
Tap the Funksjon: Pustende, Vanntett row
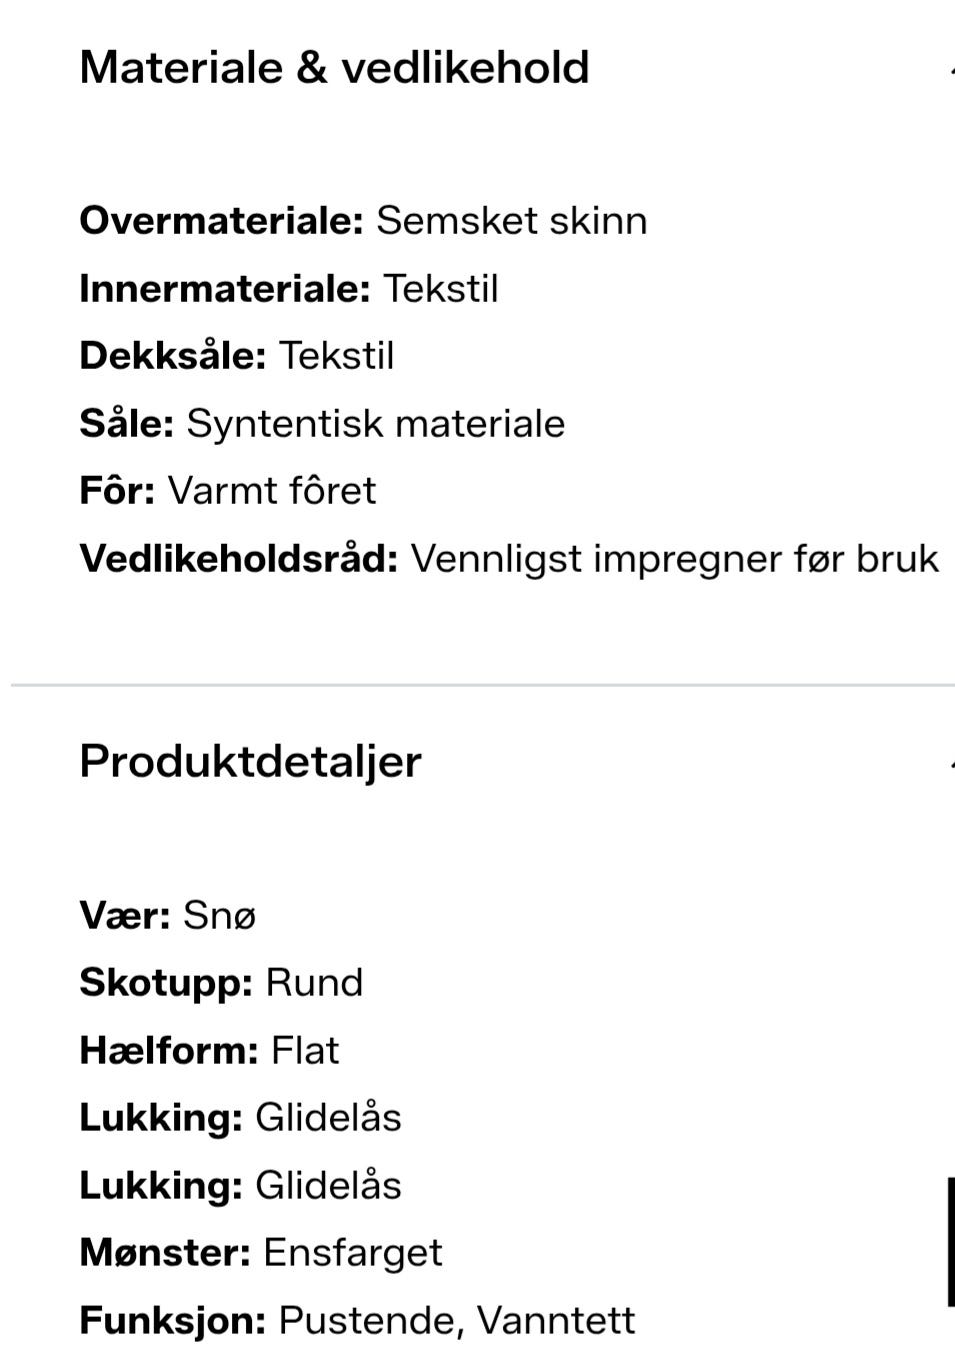click(356, 1321)
